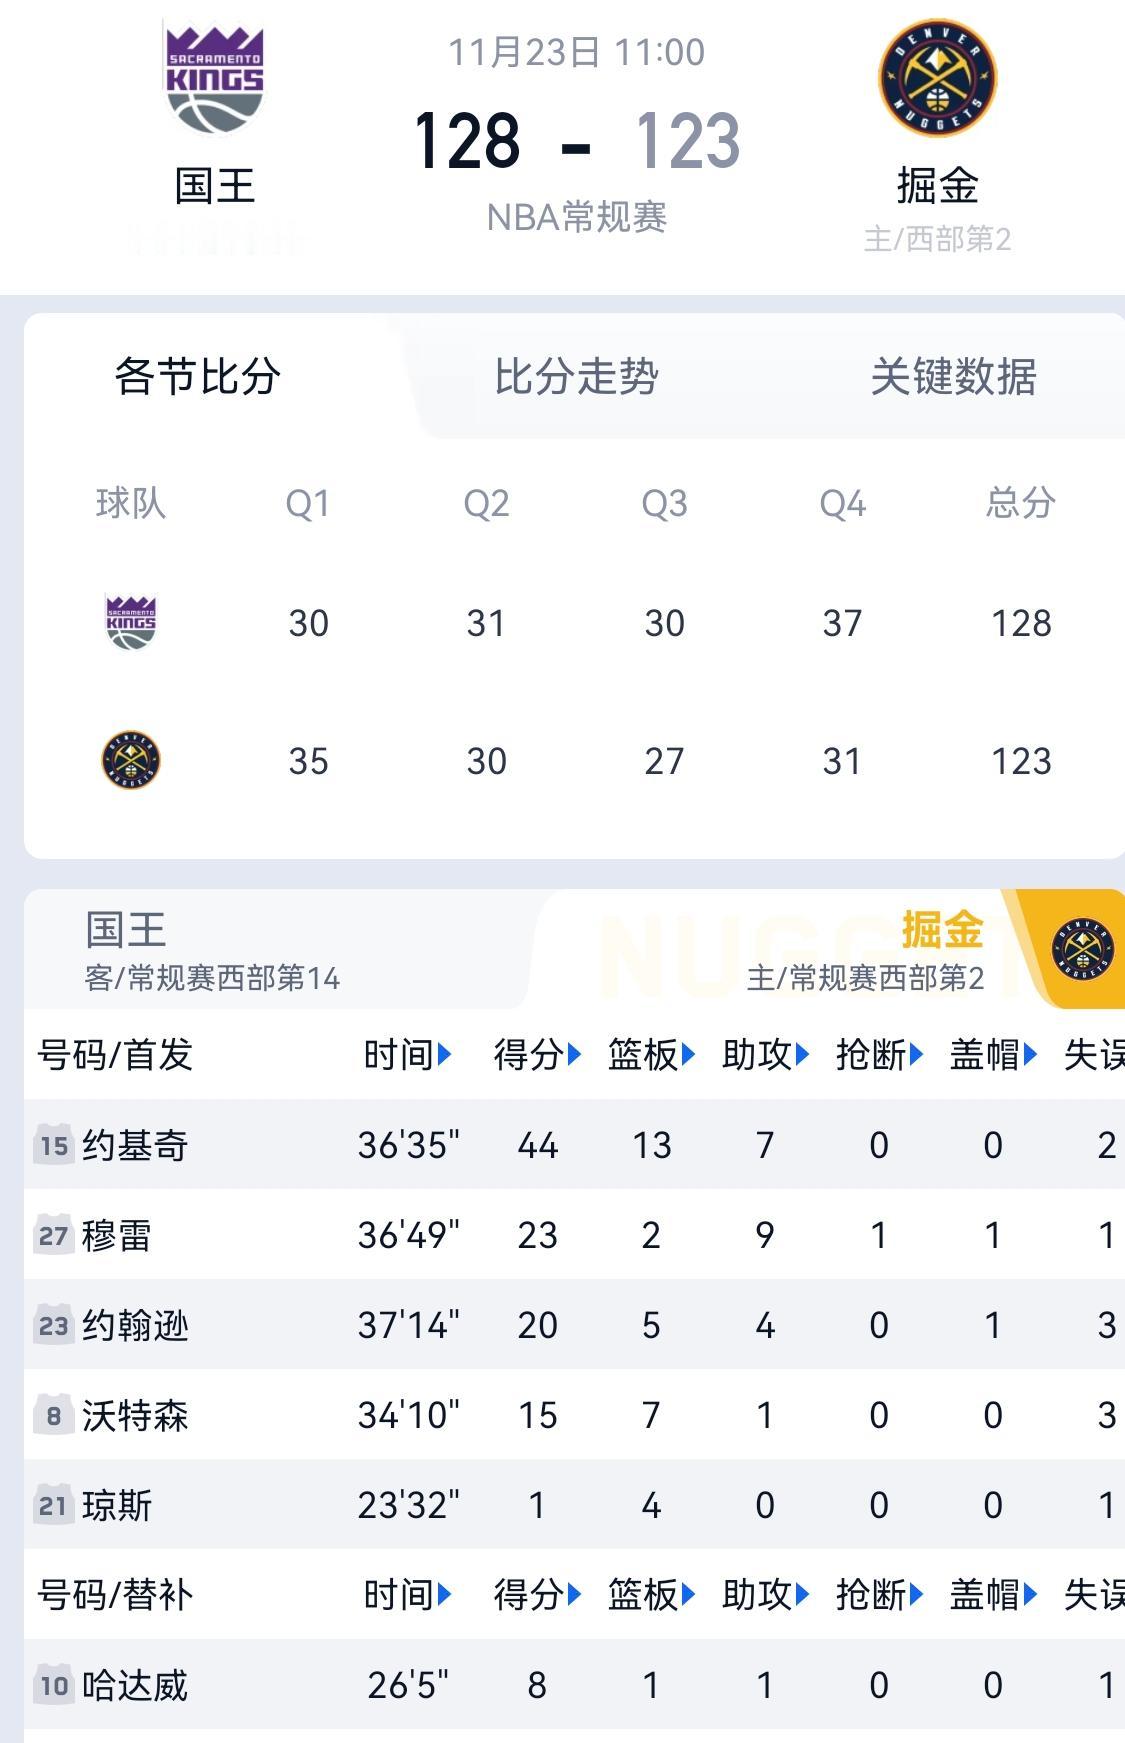Switch to the 比分走势 tab
The height and width of the screenshot is (1743, 1125).
click(576, 377)
